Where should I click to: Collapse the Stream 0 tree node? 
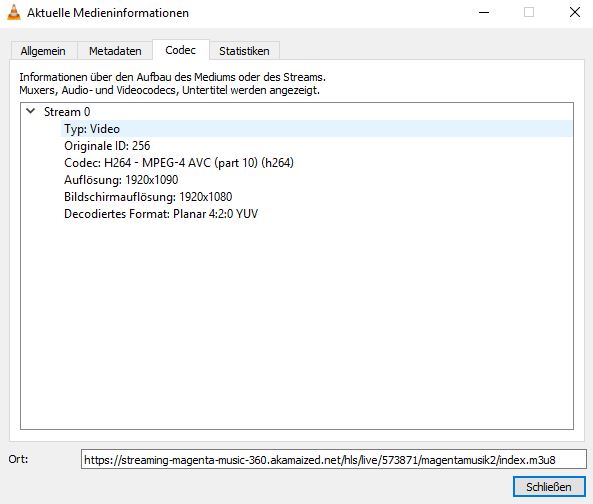pos(31,111)
